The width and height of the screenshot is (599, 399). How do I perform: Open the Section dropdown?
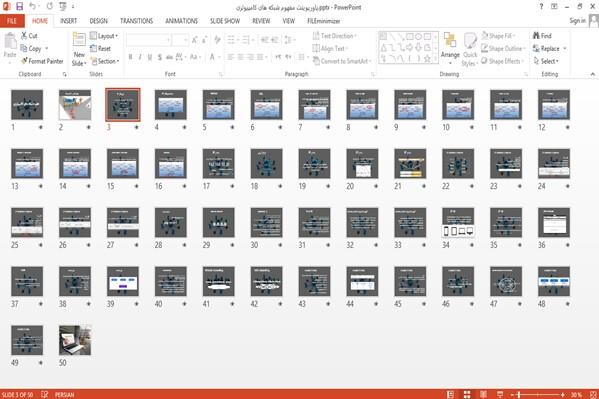[x=105, y=61]
